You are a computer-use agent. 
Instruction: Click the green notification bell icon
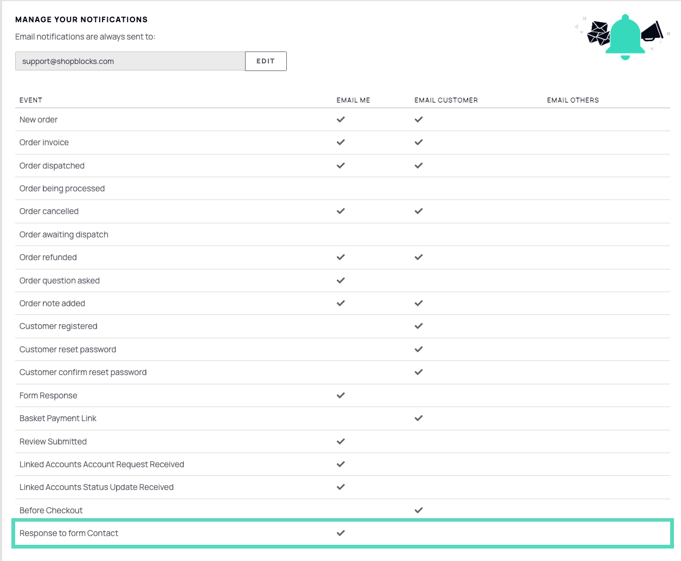pos(625,37)
